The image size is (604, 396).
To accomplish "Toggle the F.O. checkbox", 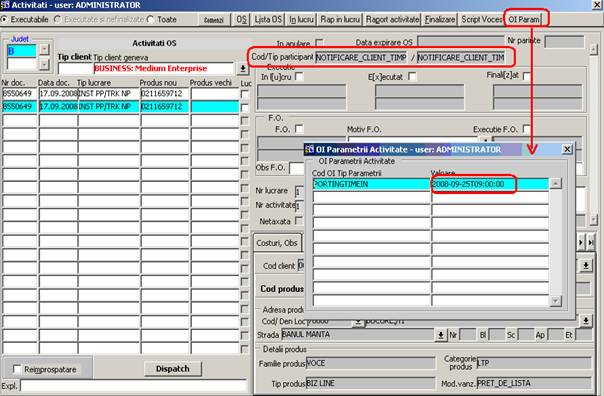I will pyautogui.click(x=299, y=129).
